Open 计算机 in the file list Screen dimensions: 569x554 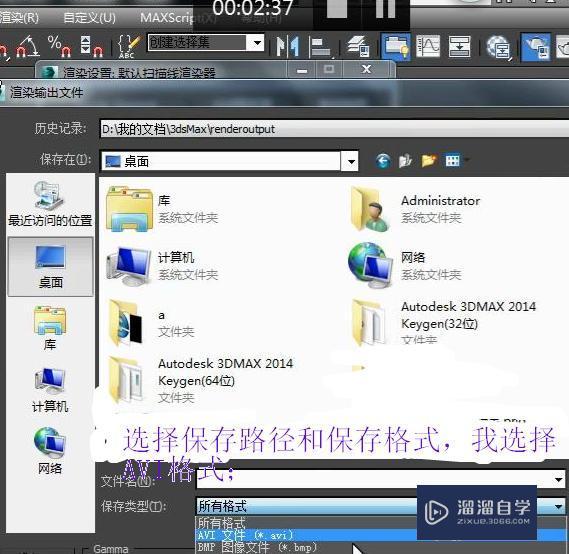click(x=162, y=266)
